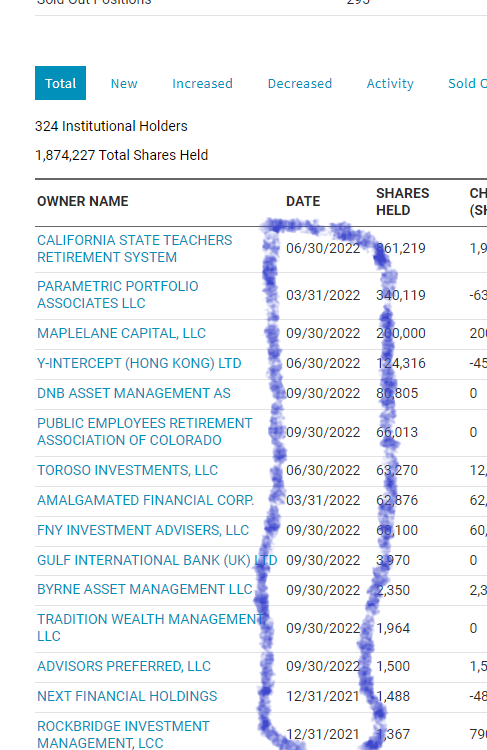Screen dimensions: 487x750
Task: Open Gulf International Bank (UK) LTD link
Action: (157, 560)
